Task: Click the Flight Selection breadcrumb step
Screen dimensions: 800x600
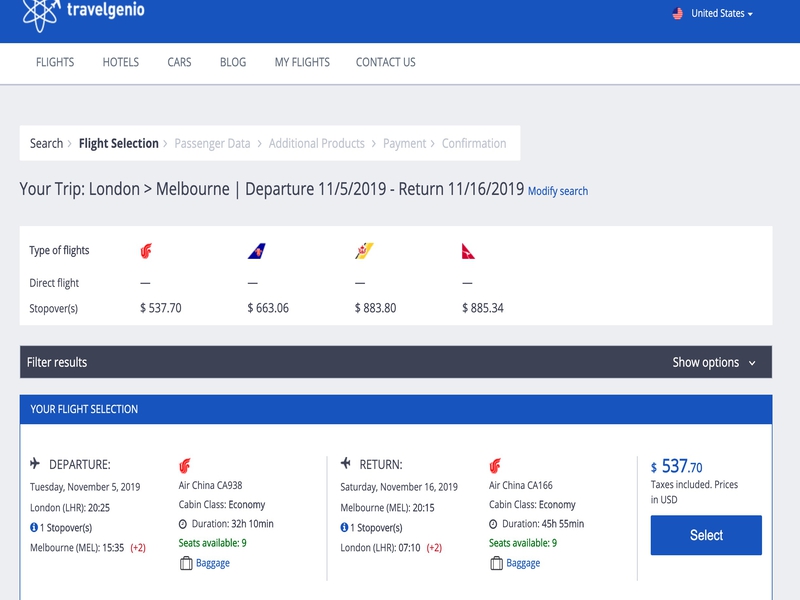Action: click(x=119, y=143)
